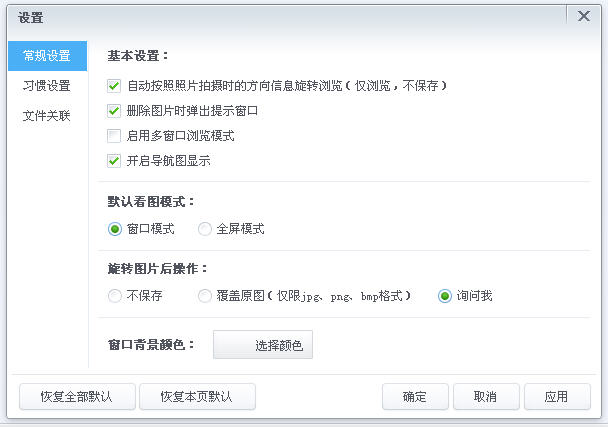
Task: Select 窗口模式 radio button
Action: click(115, 229)
